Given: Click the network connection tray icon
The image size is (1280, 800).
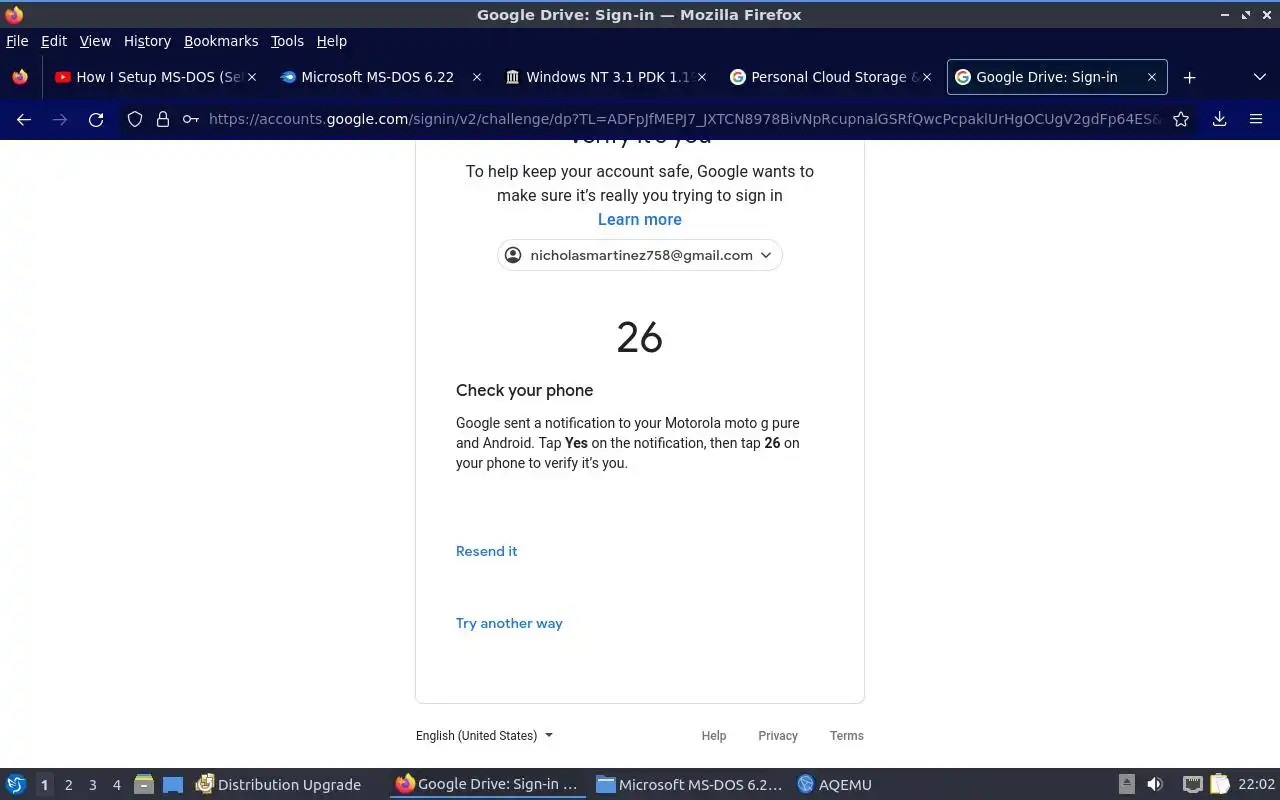Looking at the screenshot, I should click(x=1192, y=784).
